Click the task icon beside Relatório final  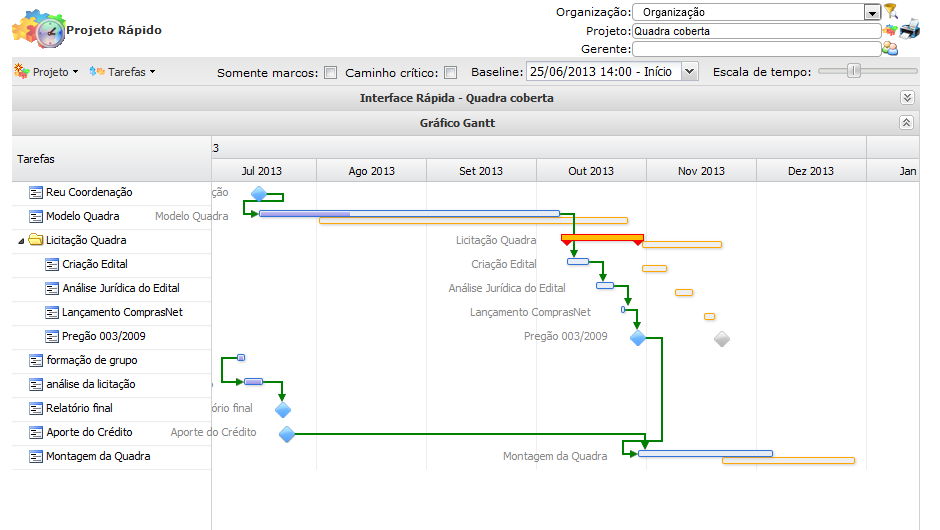coord(37,408)
